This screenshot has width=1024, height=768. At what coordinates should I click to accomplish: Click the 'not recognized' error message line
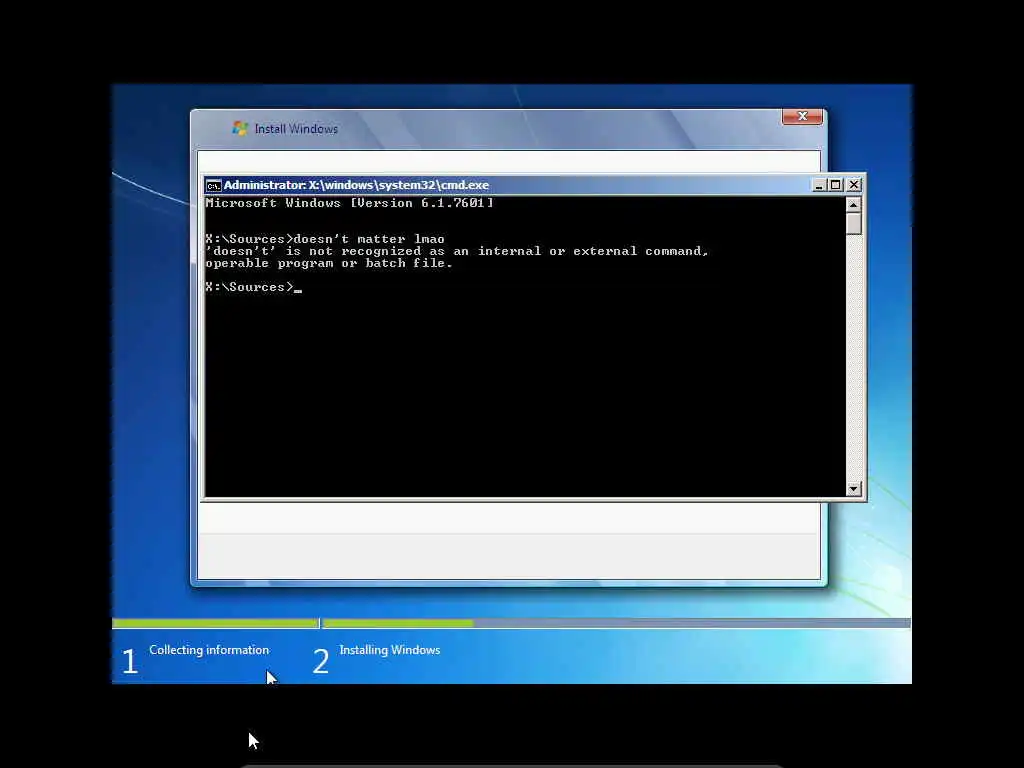point(456,251)
